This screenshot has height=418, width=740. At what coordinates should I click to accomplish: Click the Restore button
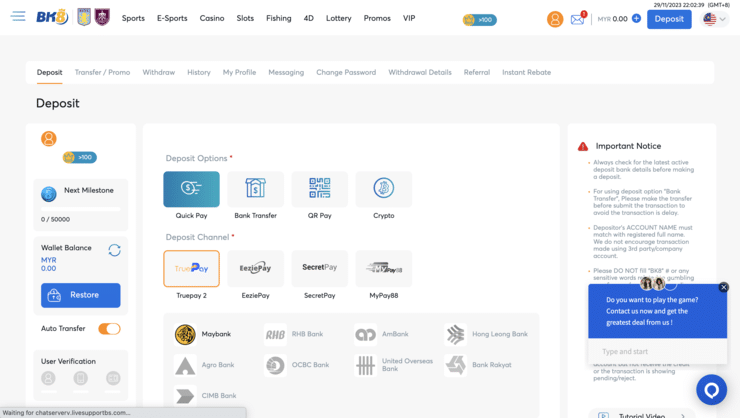coord(81,295)
